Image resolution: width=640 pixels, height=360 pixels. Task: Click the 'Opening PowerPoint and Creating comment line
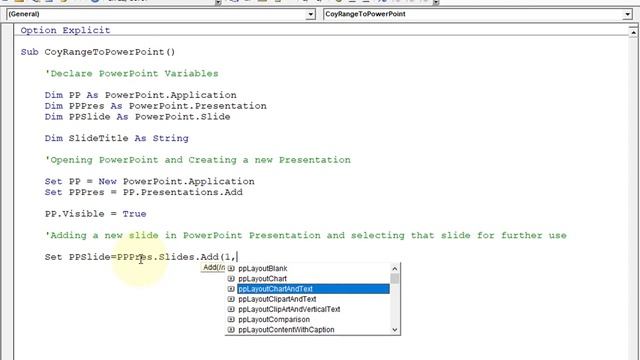tap(198, 160)
